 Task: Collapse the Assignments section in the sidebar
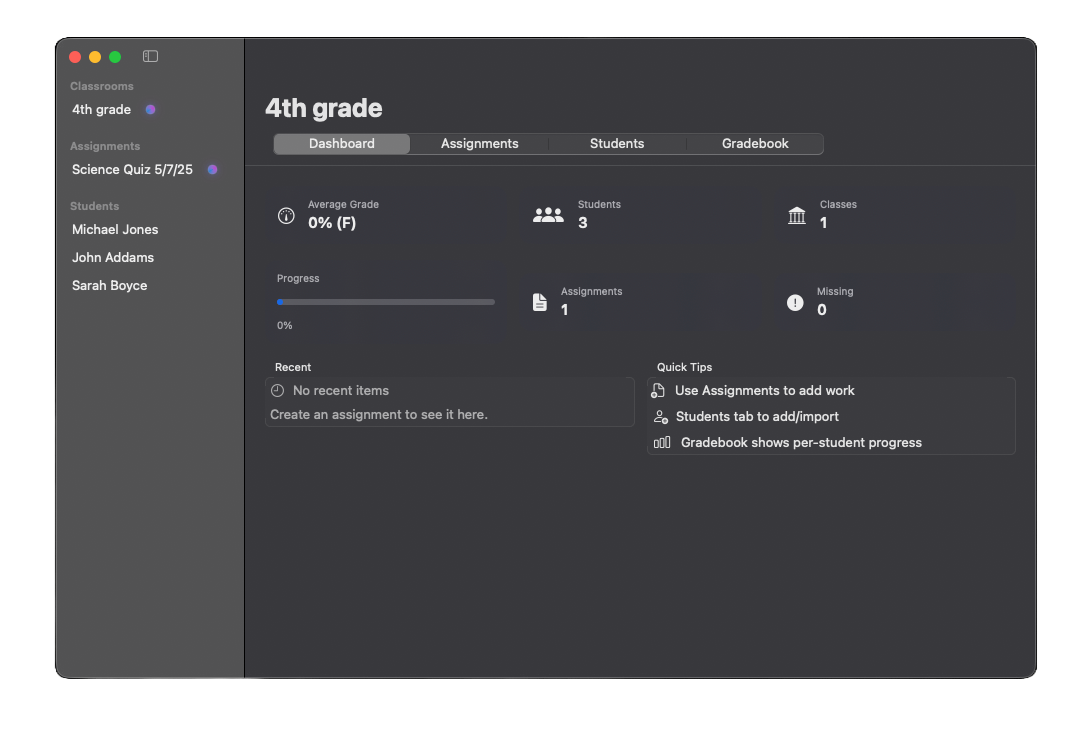click(x=104, y=145)
